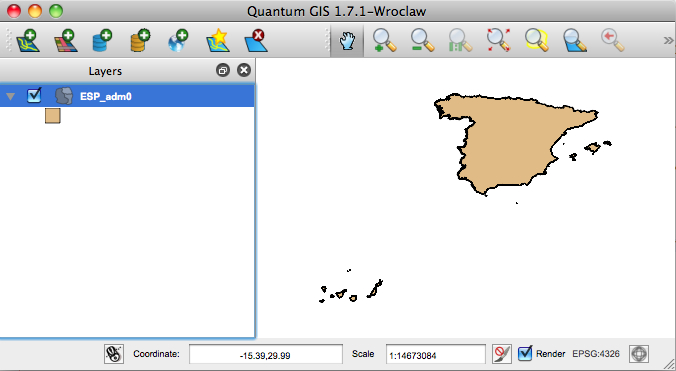
Task: Expand the hidden toolbar items chevron
Action: tap(668, 41)
